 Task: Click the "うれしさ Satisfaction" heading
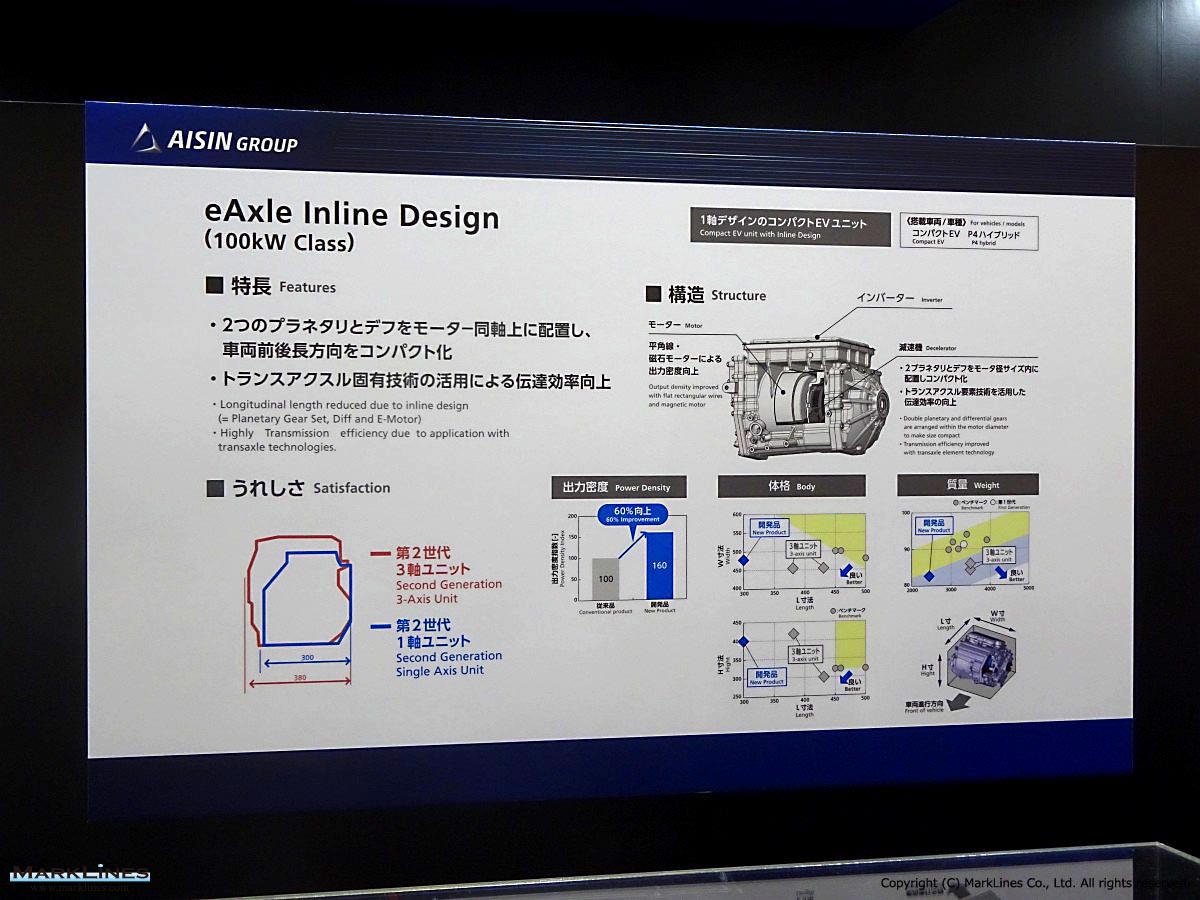pyautogui.click(x=298, y=488)
